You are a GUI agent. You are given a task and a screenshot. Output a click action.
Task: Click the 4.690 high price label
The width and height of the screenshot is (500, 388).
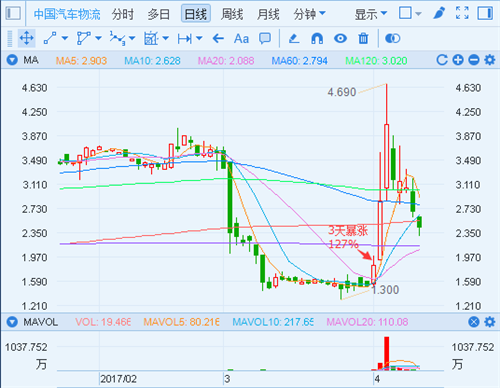pos(342,92)
